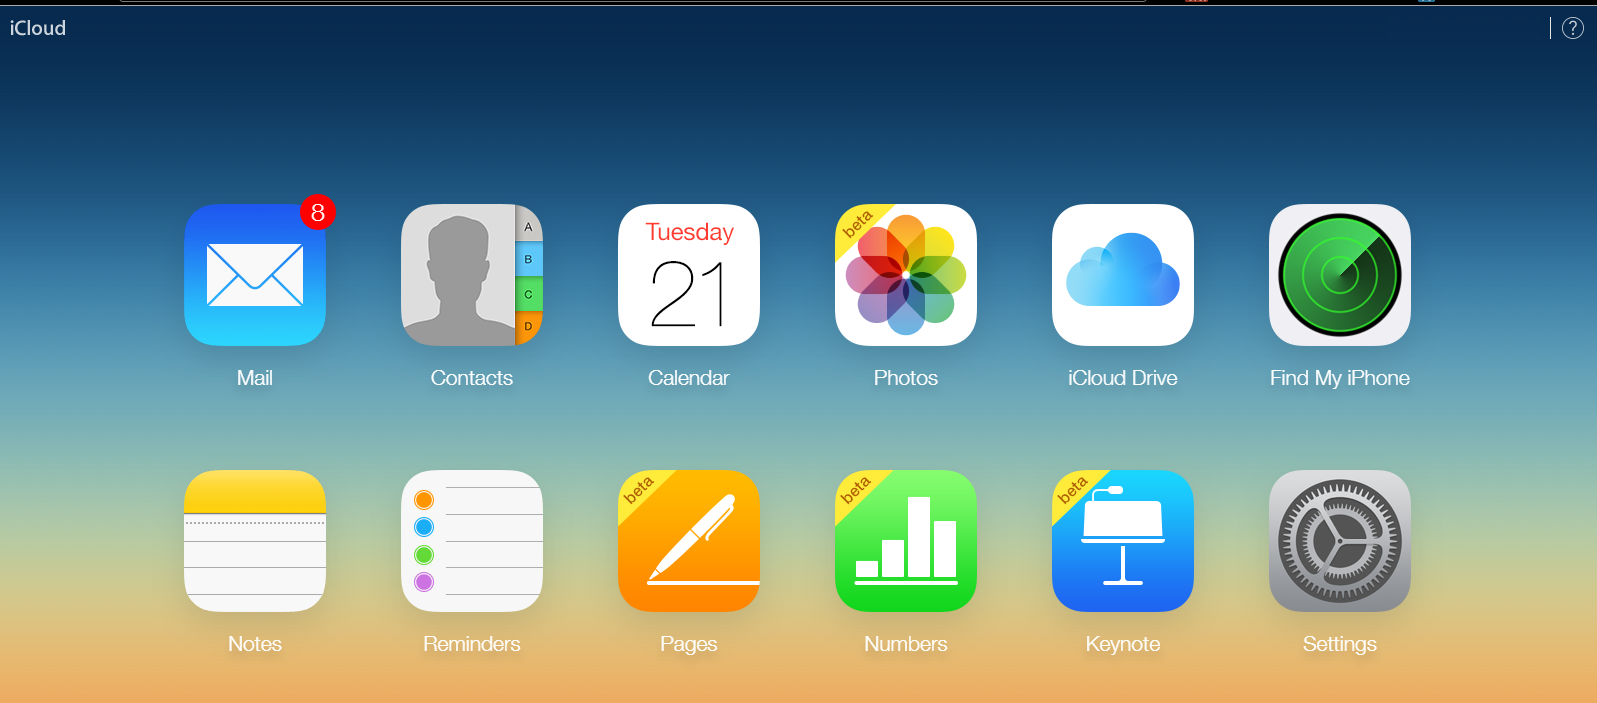Launch the Keynote beta app icon
Screen dimensions: 1597x703
click(1123, 541)
